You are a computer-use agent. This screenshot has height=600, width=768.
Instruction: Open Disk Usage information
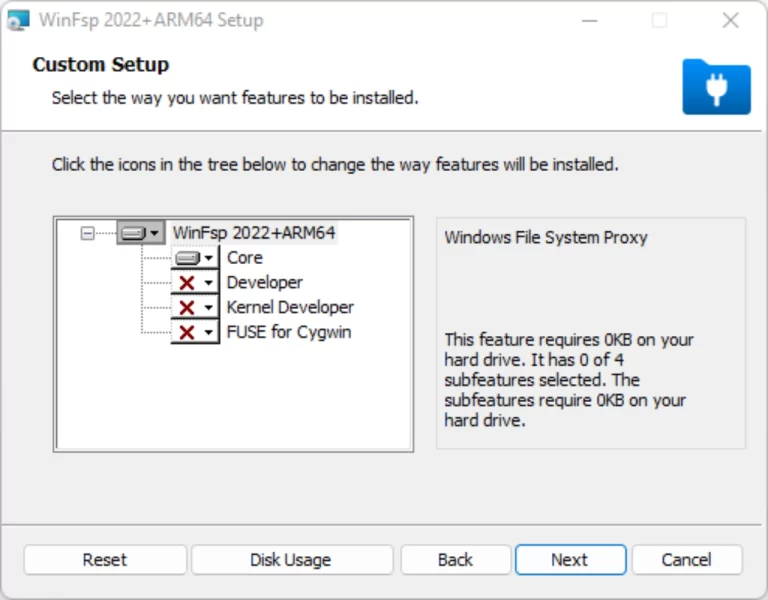292,559
